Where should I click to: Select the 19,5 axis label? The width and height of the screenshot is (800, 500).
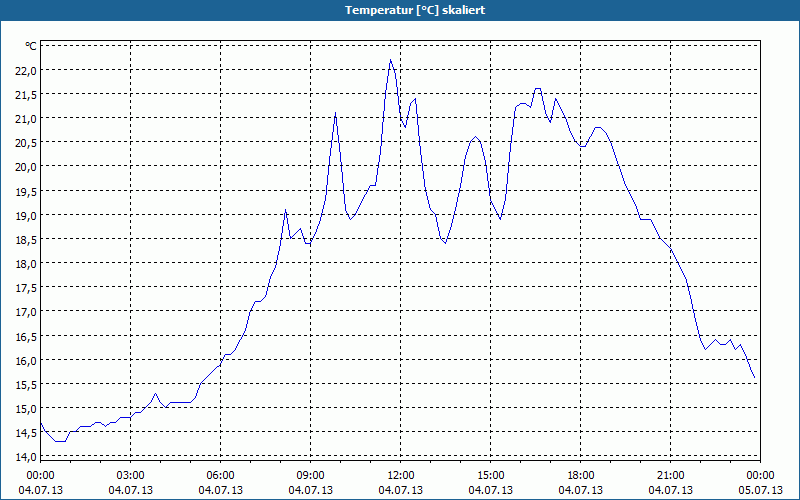[26, 191]
